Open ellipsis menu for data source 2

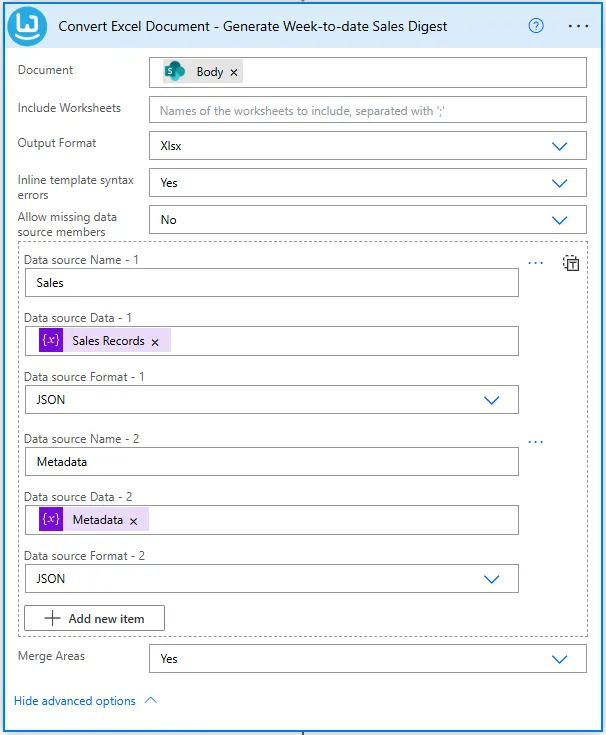535,442
